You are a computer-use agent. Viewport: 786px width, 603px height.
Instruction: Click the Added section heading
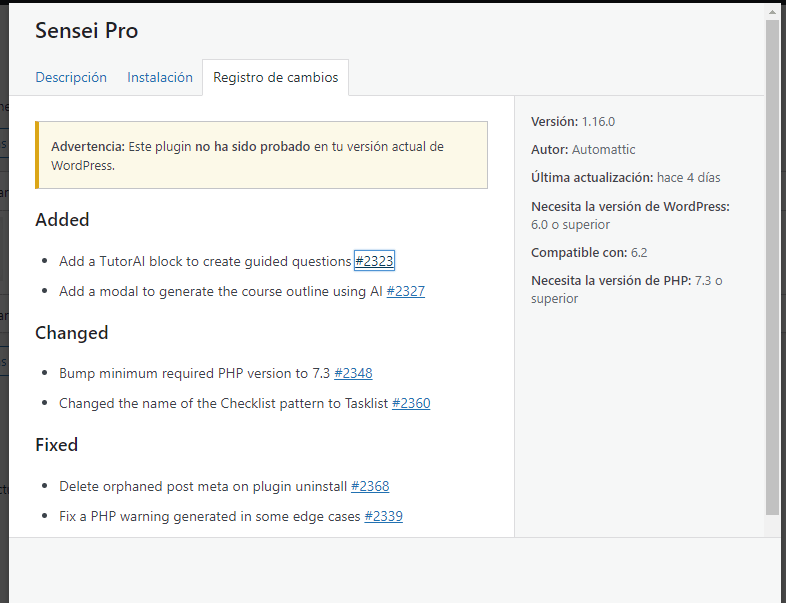coord(62,220)
